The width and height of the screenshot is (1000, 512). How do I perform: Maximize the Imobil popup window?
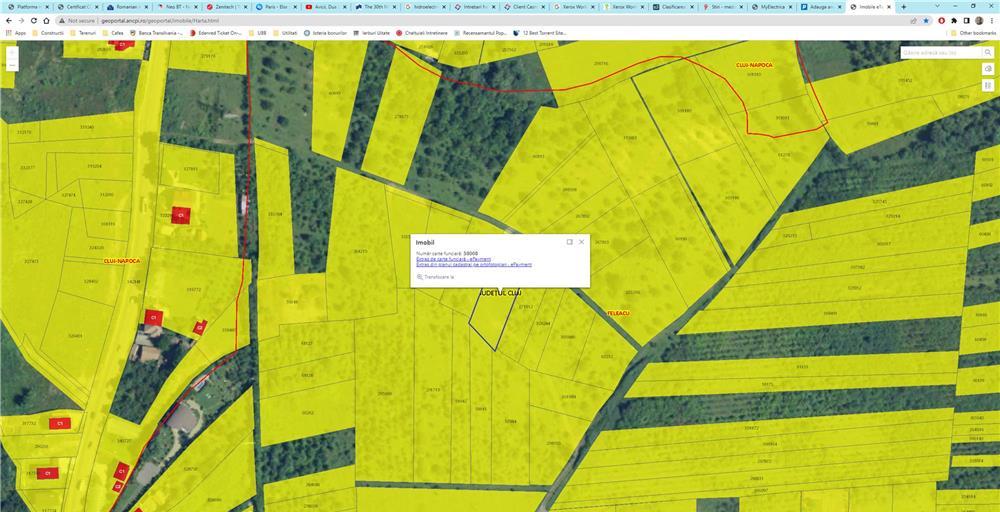[570, 242]
